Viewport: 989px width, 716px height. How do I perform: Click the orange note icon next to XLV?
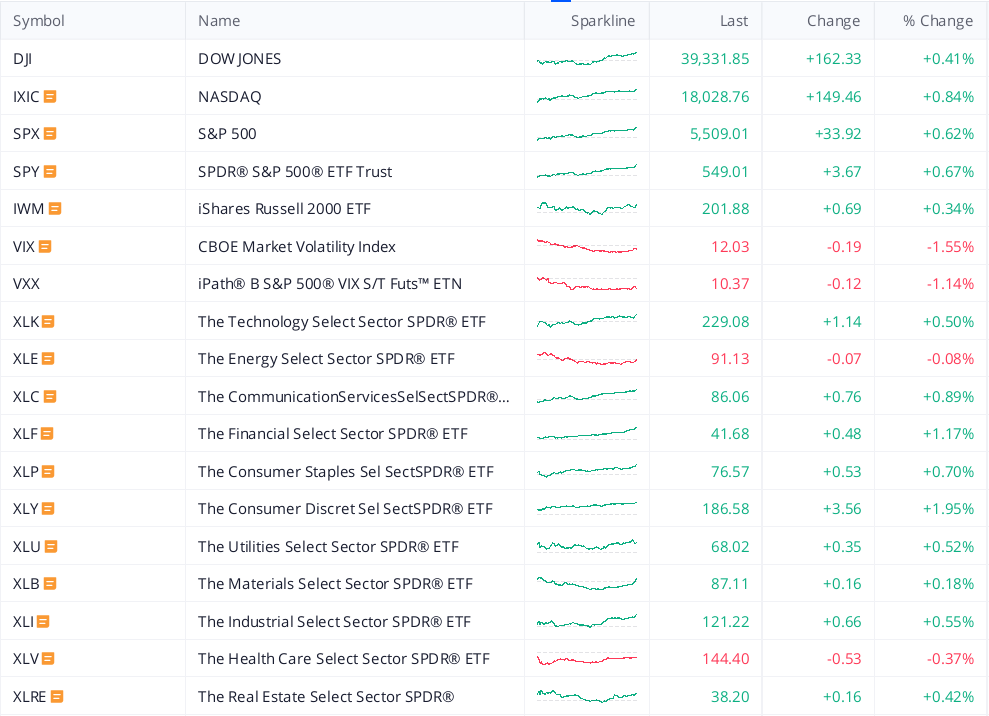click(48, 659)
